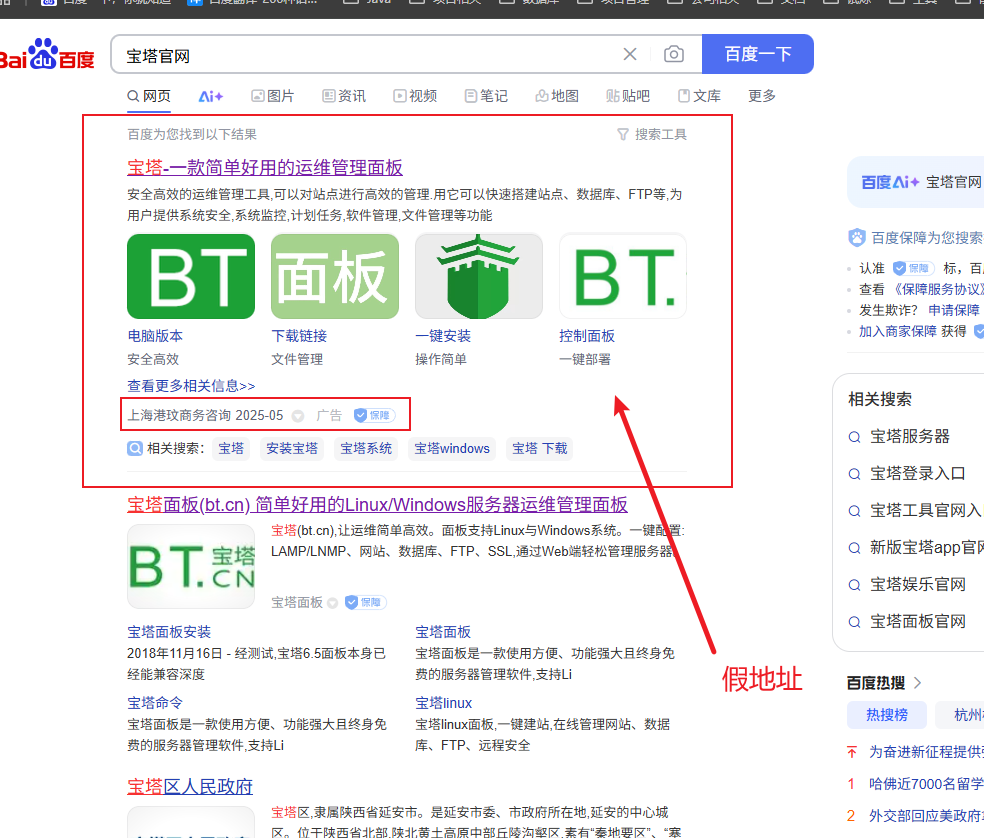
Task: Click the Baidu logo
Action: click(x=47, y=55)
